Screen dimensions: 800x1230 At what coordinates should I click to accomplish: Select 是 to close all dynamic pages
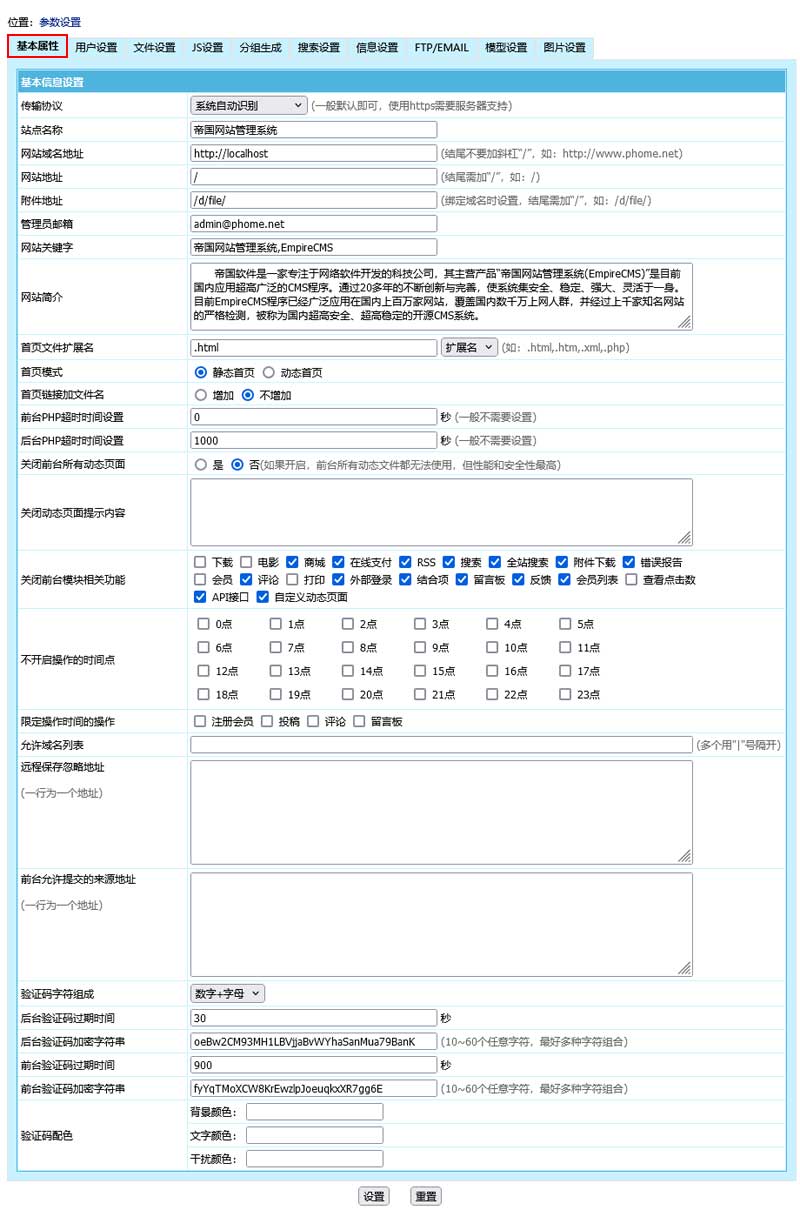pyautogui.click(x=201, y=465)
